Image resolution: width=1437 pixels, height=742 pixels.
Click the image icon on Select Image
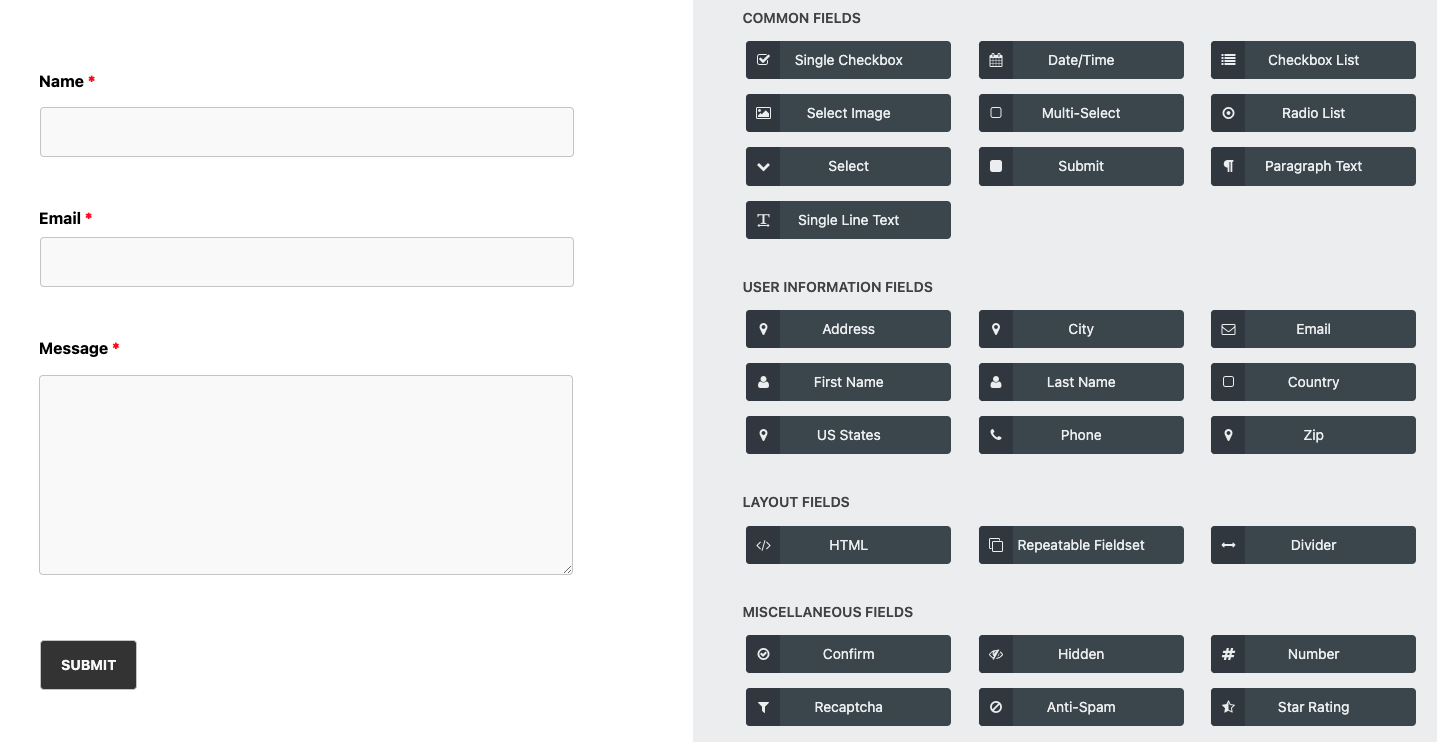tap(763, 113)
